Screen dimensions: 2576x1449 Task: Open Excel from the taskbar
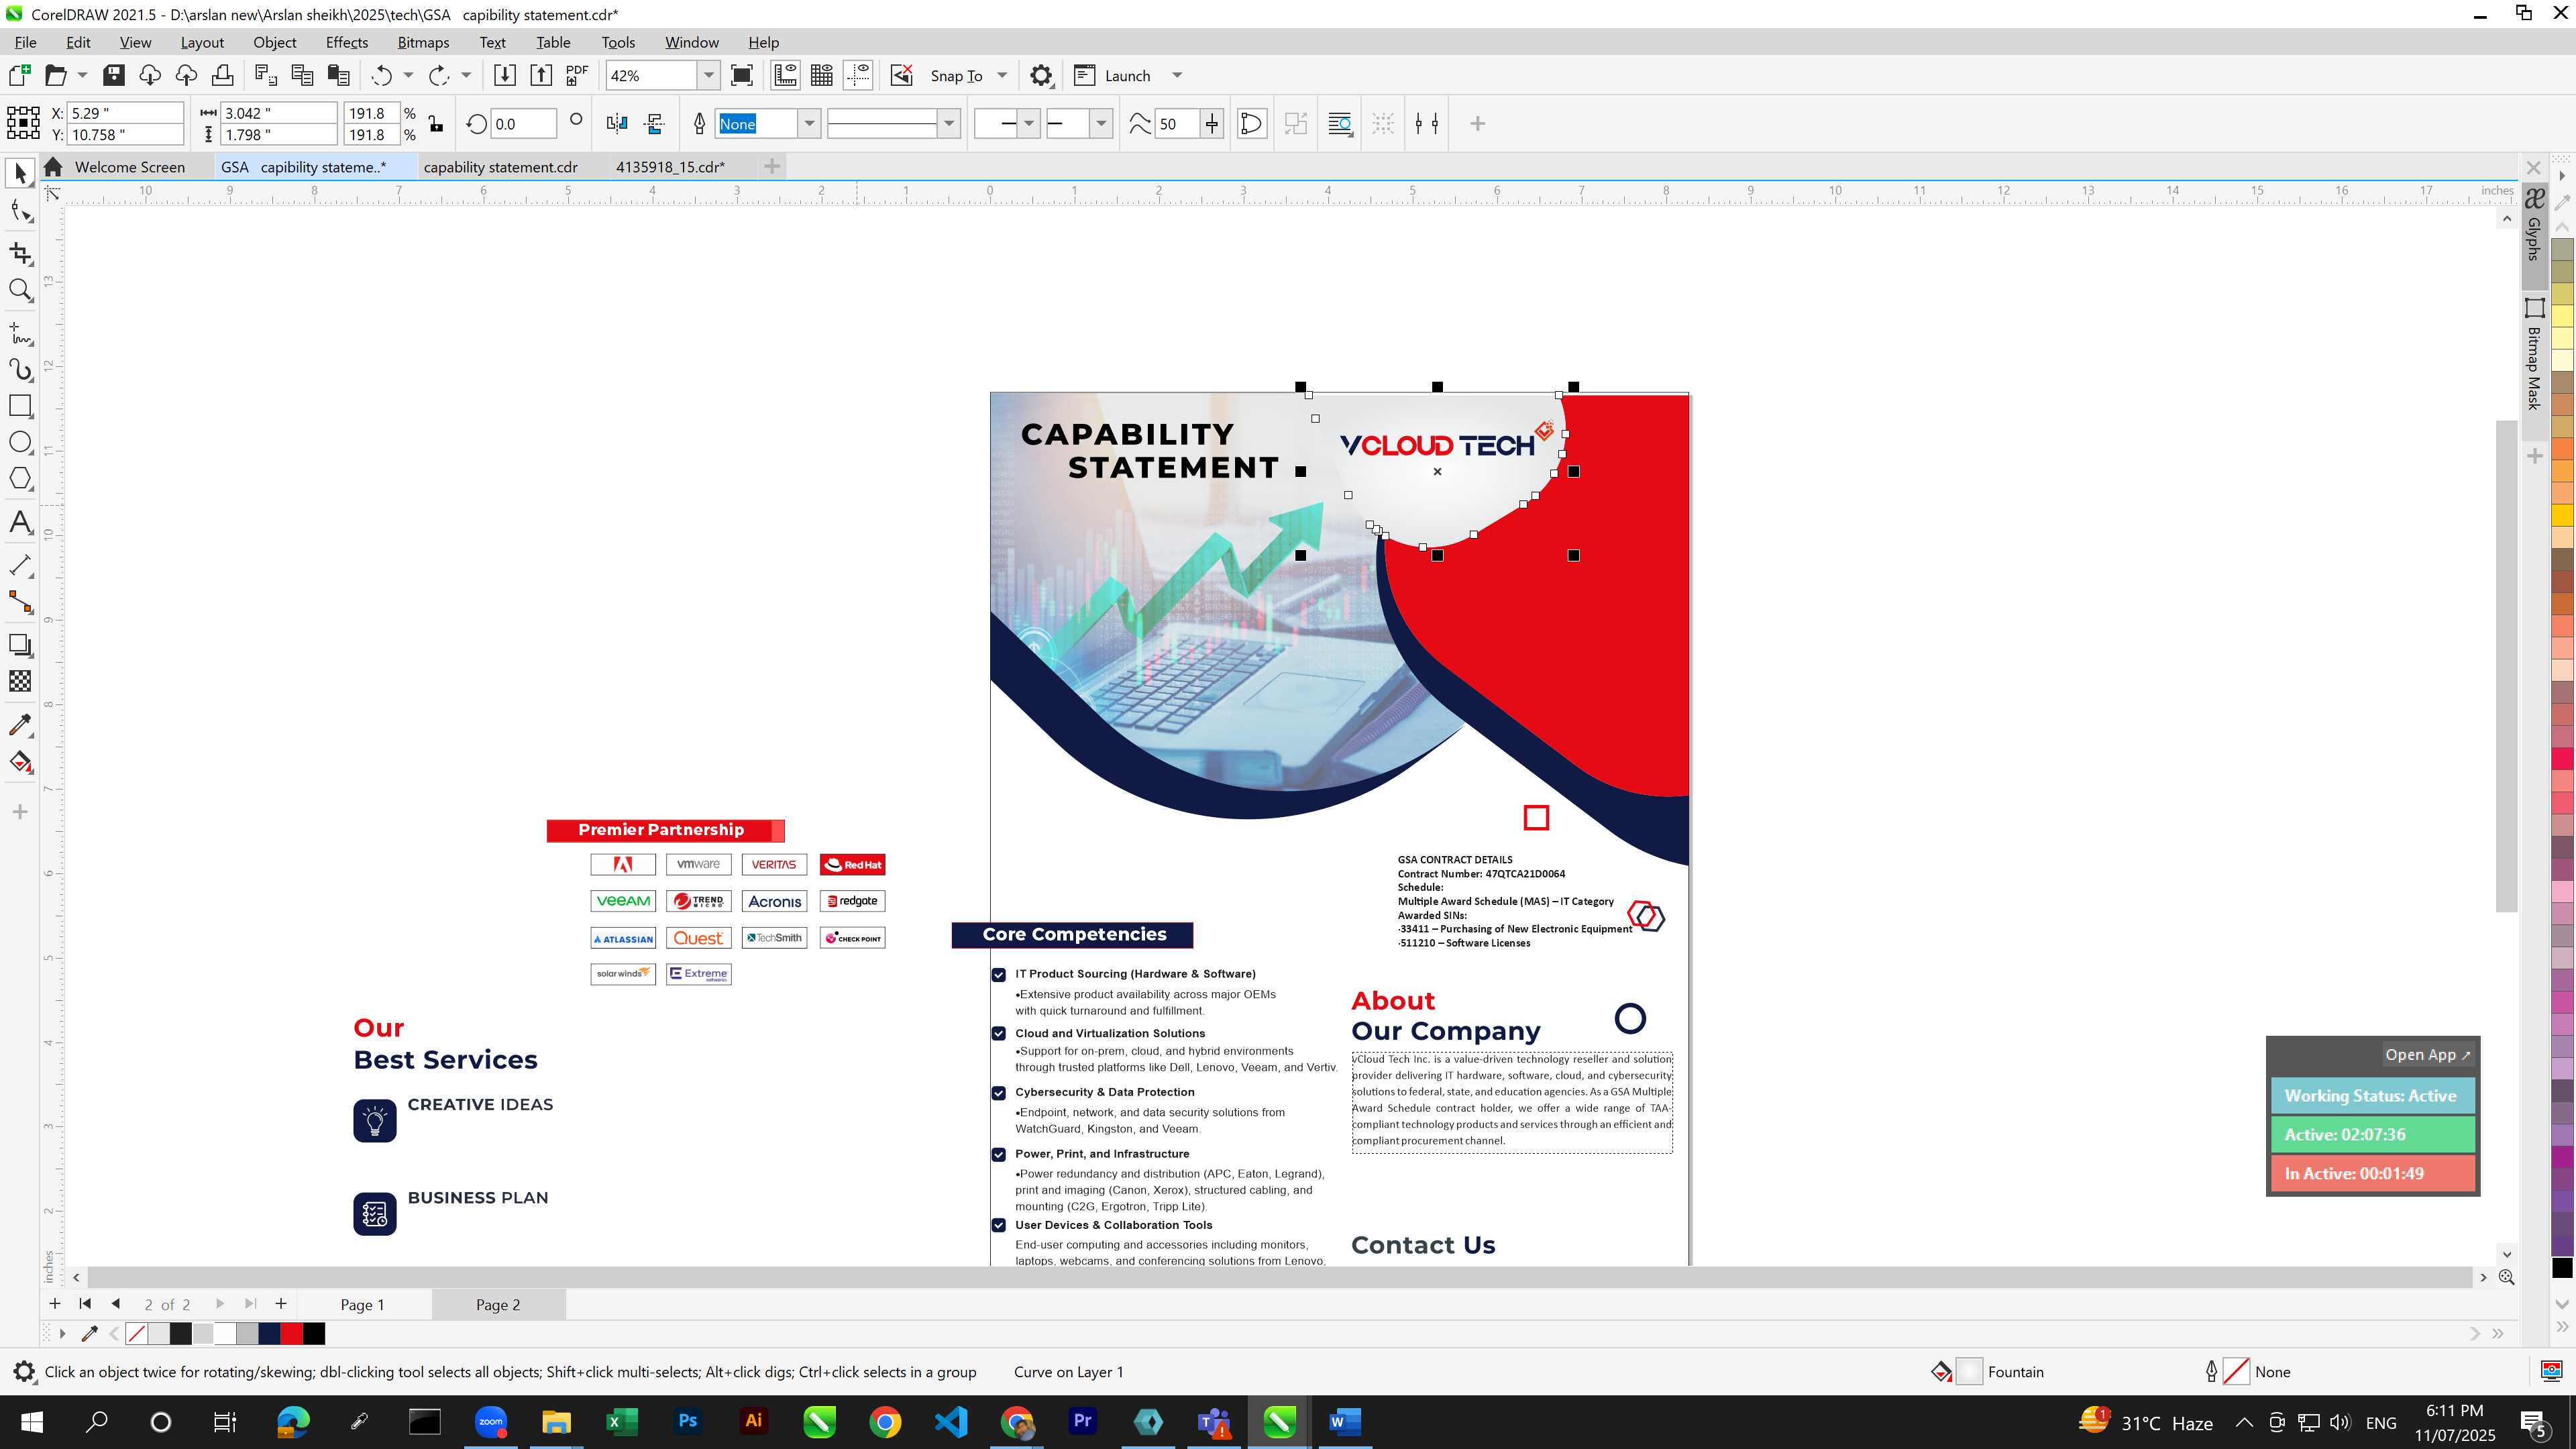pos(621,1422)
